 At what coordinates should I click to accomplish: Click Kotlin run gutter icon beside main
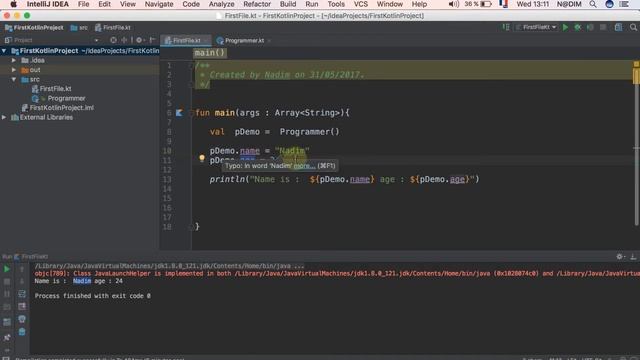tap(179, 113)
